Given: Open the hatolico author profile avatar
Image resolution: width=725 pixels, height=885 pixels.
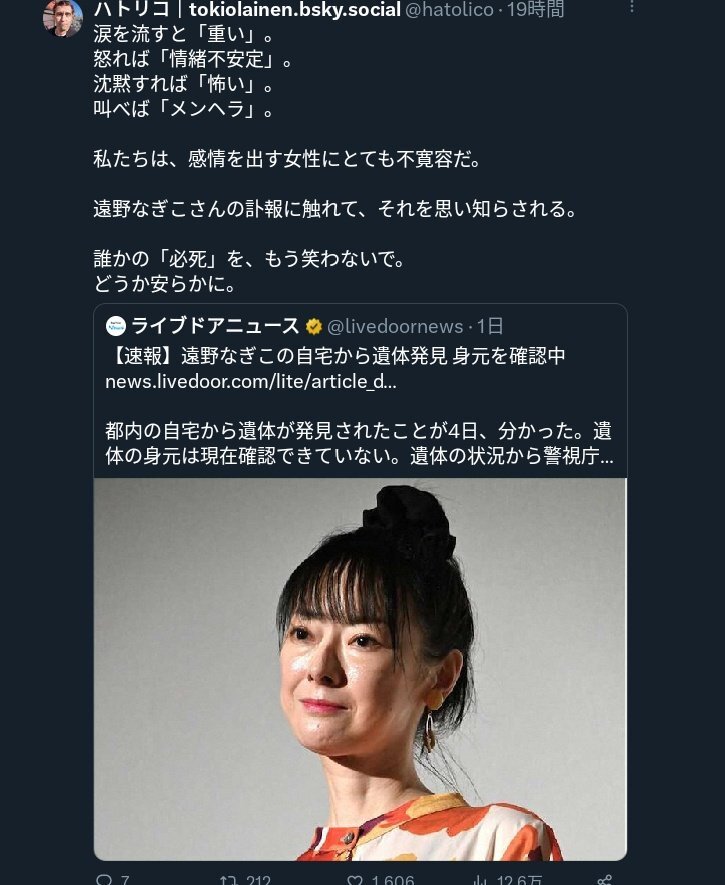Looking at the screenshot, I should click(63, 18).
